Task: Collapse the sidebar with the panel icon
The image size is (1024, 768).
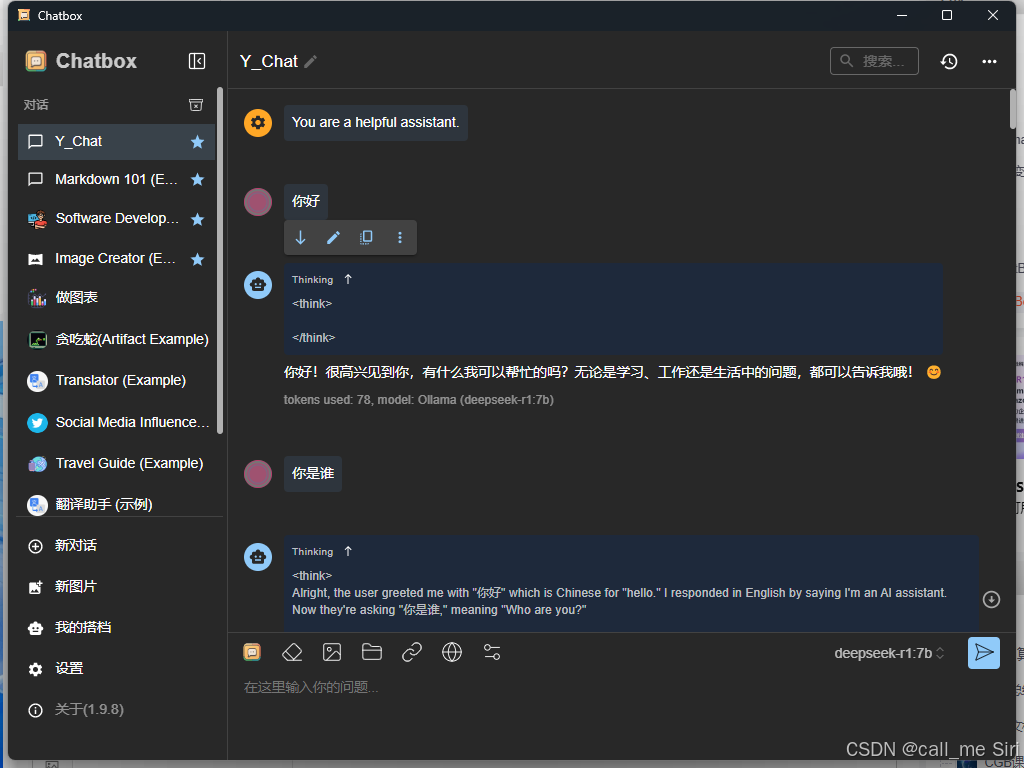Action: pos(197,61)
